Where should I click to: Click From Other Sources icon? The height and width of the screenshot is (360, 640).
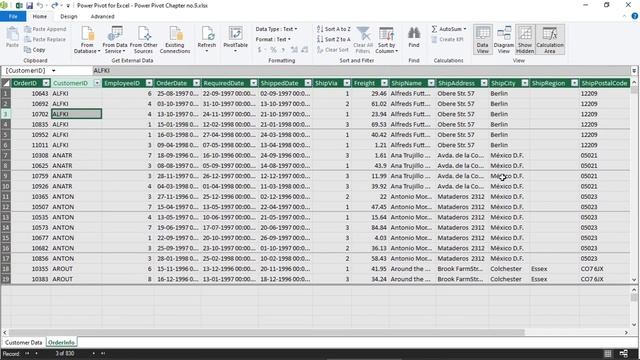point(144,40)
